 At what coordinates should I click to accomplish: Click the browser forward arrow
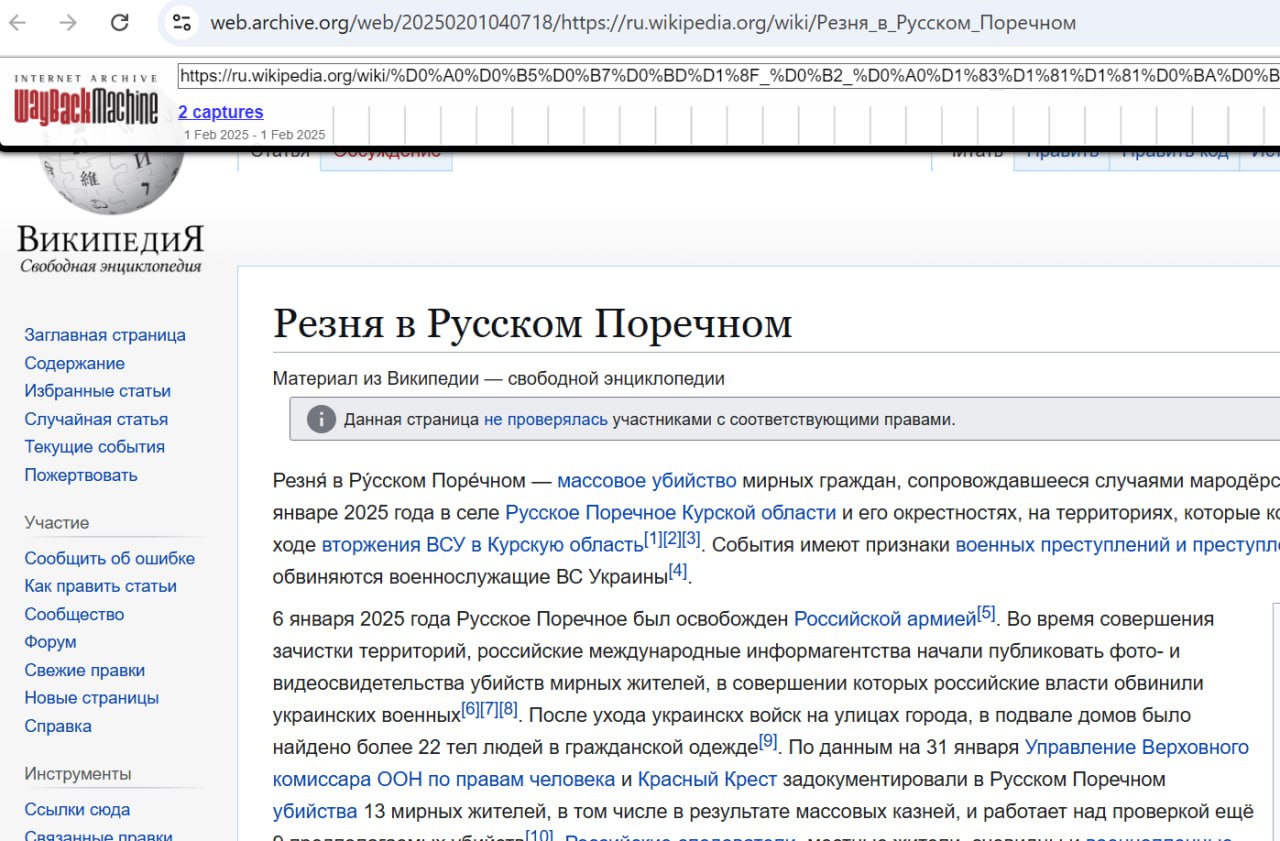coord(67,23)
